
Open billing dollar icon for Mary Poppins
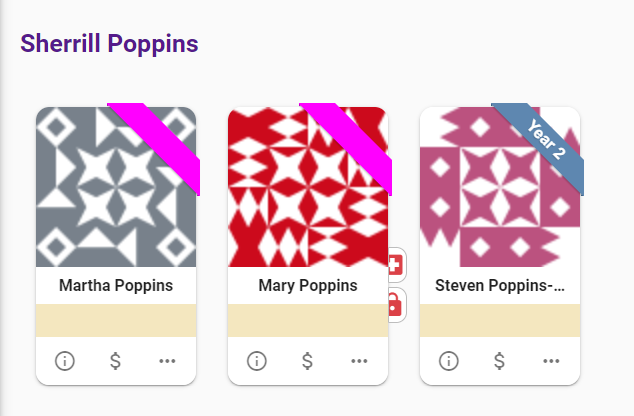[307, 361]
